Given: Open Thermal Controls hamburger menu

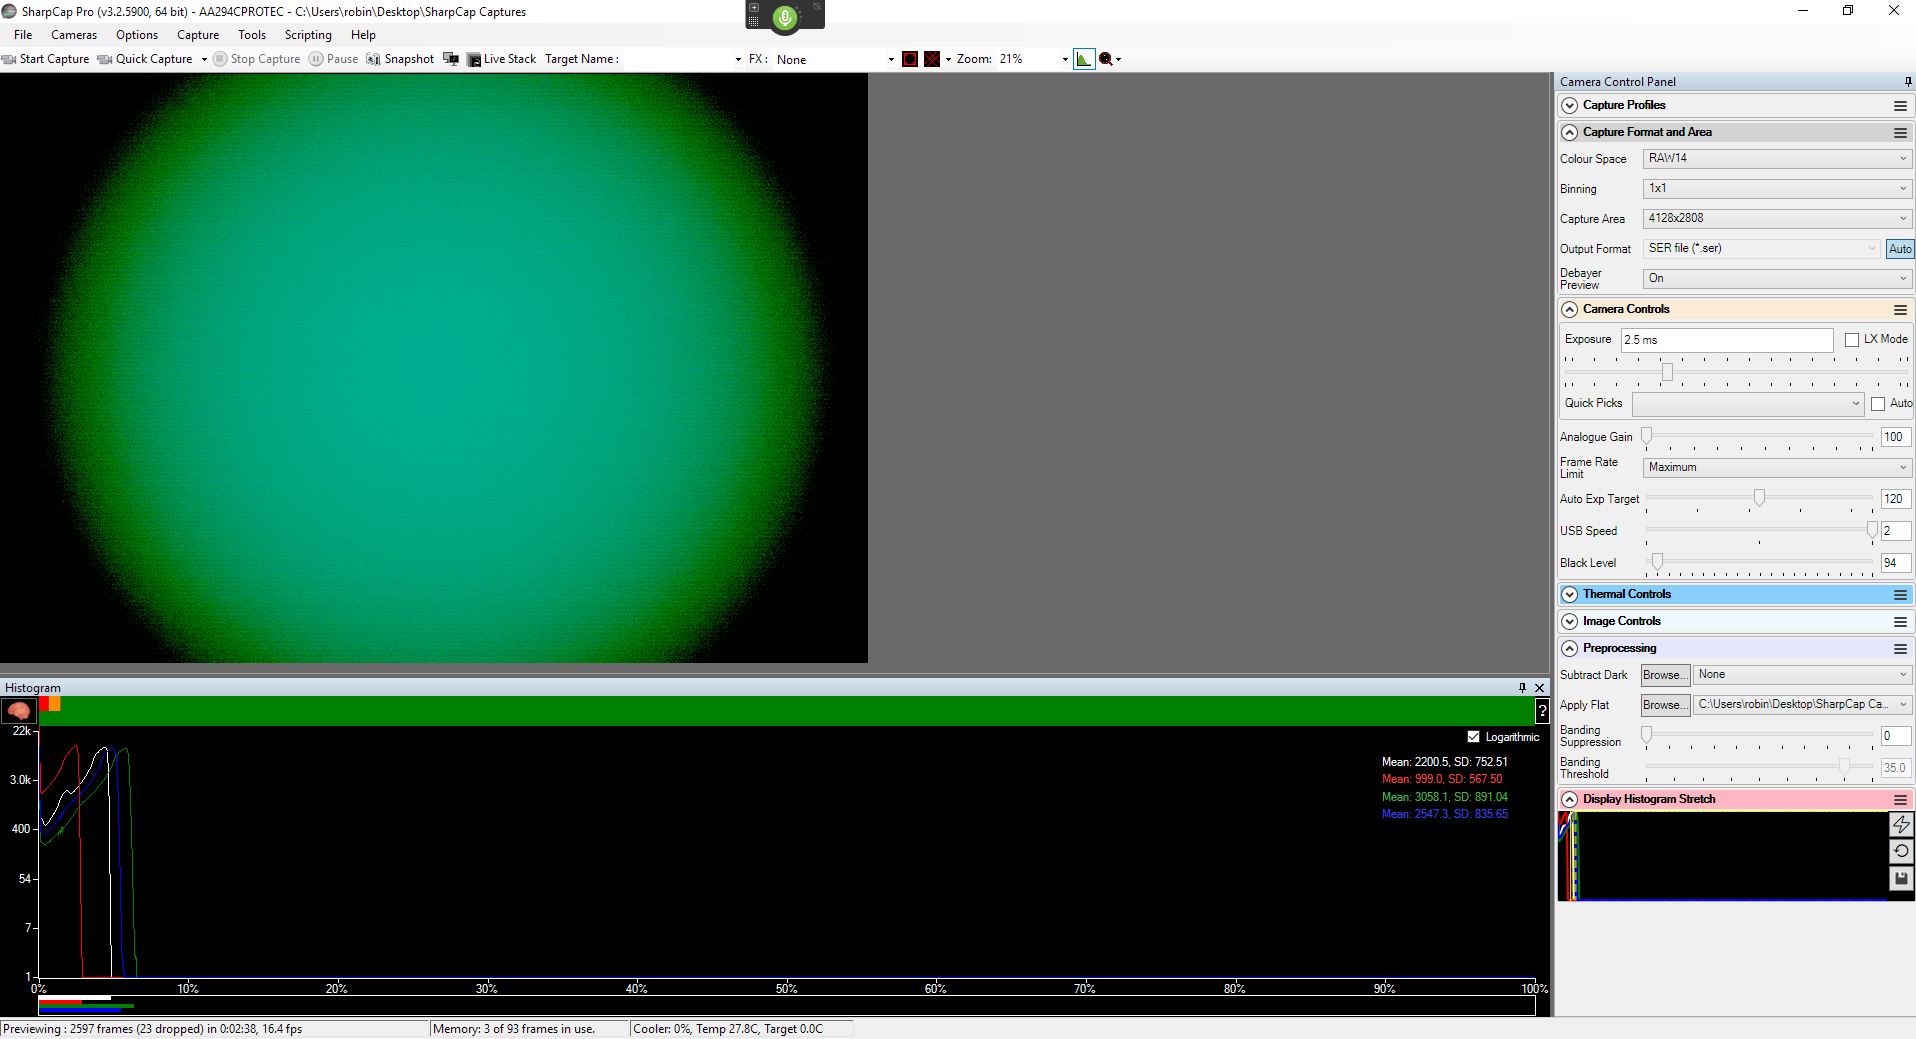Looking at the screenshot, I should point(1900,595).
